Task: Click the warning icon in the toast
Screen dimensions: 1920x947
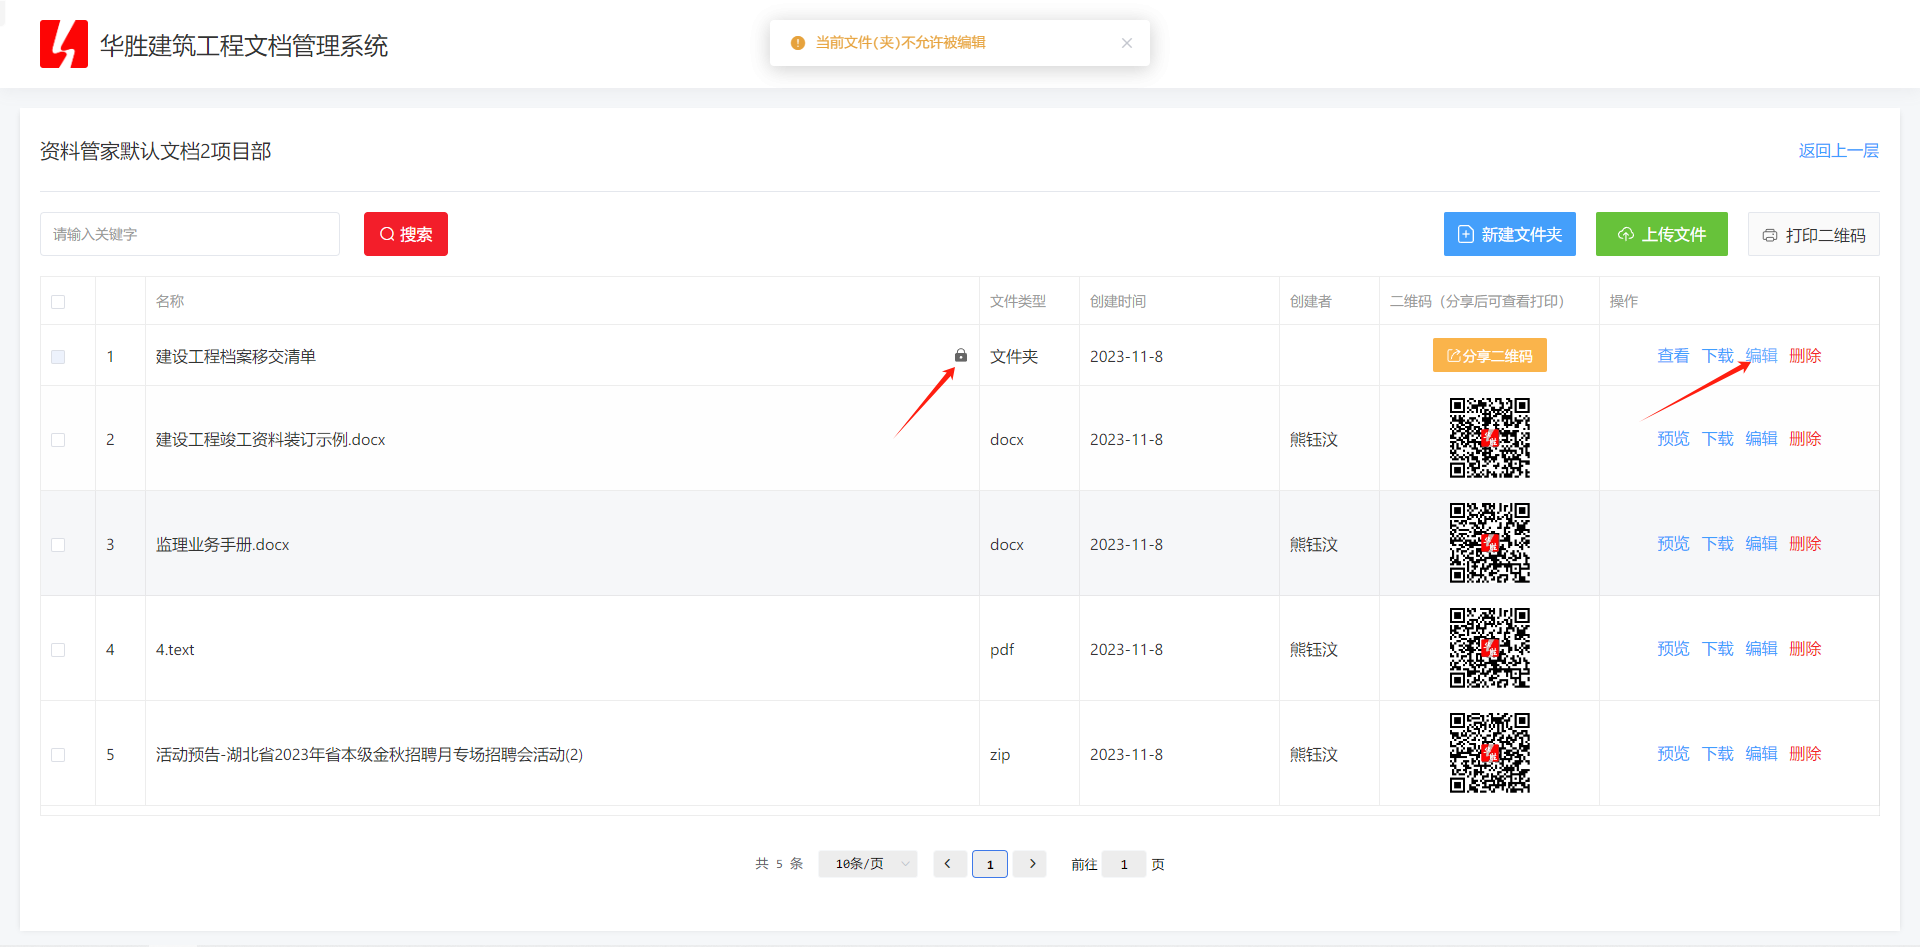Action: tap(797, 43)
